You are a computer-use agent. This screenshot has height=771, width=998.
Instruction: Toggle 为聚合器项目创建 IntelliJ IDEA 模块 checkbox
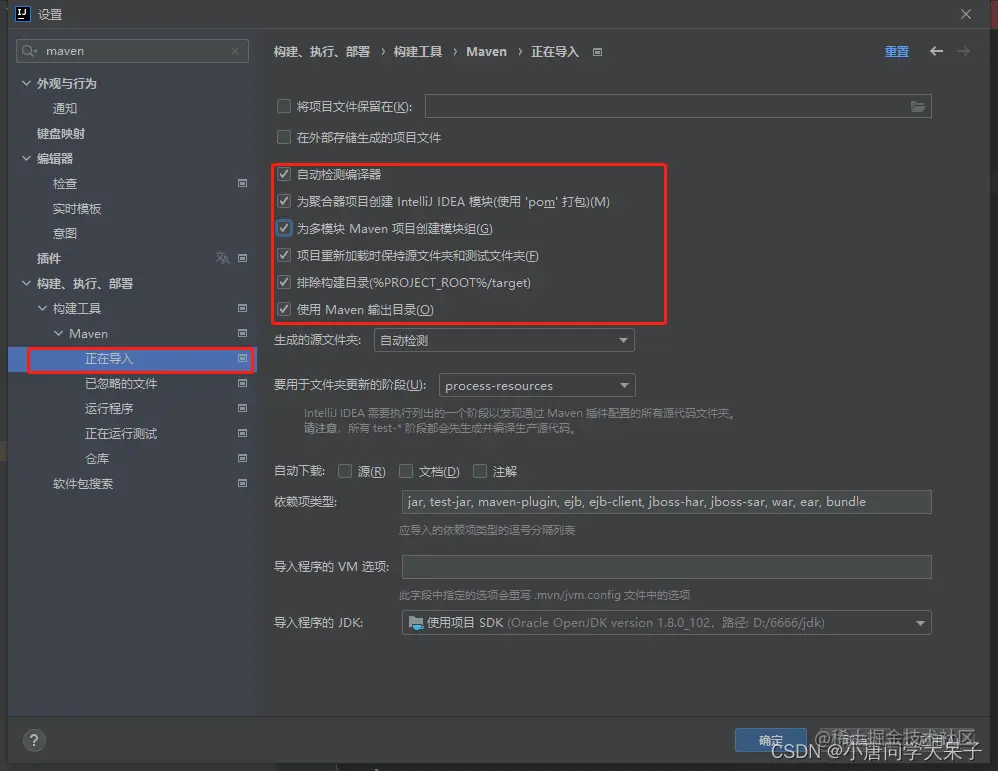284,201
